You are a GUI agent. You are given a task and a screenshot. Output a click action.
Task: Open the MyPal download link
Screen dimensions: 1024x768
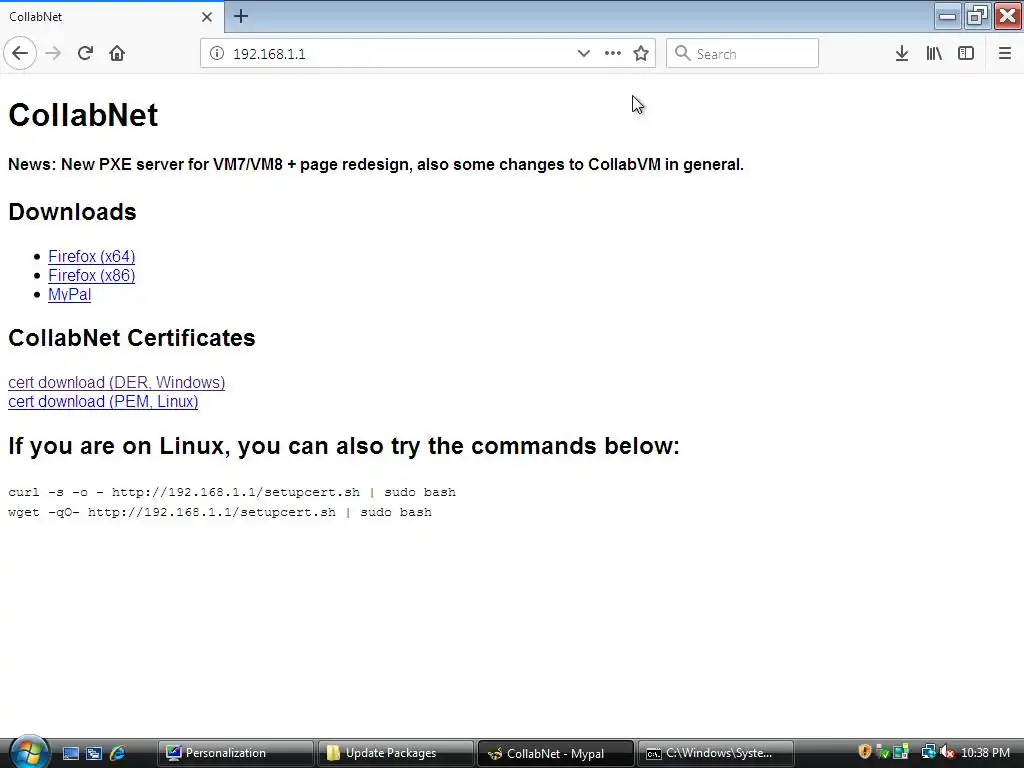point(69,295)
